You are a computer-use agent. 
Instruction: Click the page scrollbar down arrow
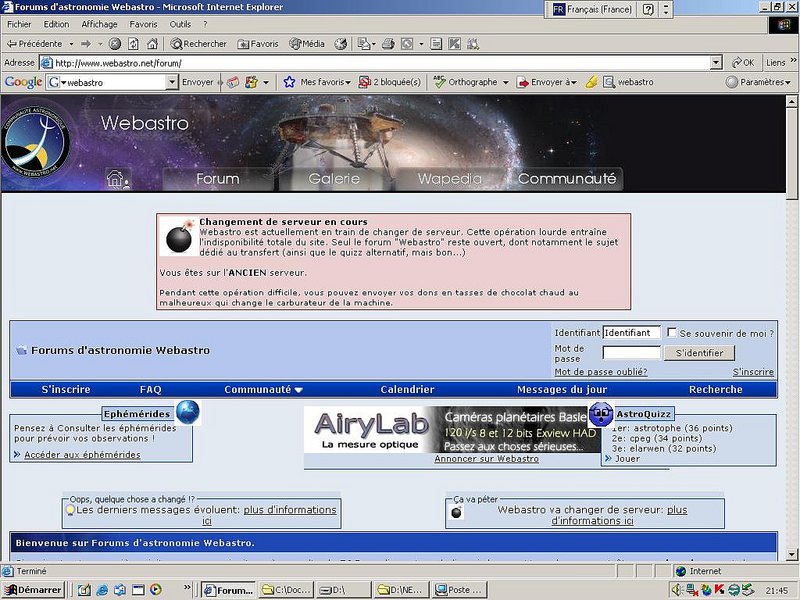[791, 554]
